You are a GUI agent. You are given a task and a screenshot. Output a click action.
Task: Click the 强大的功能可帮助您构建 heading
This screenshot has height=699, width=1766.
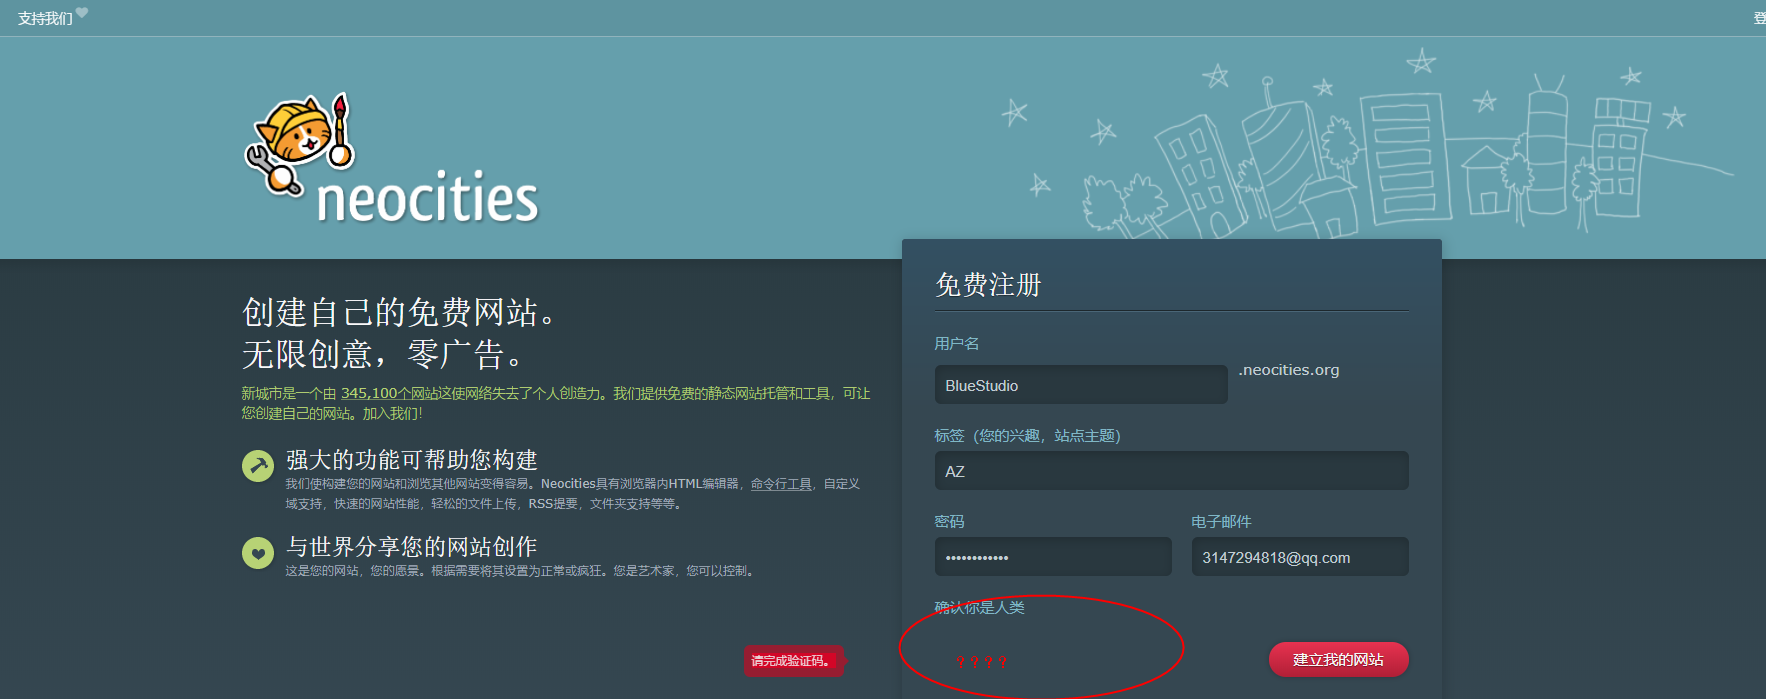click(412, 460)
